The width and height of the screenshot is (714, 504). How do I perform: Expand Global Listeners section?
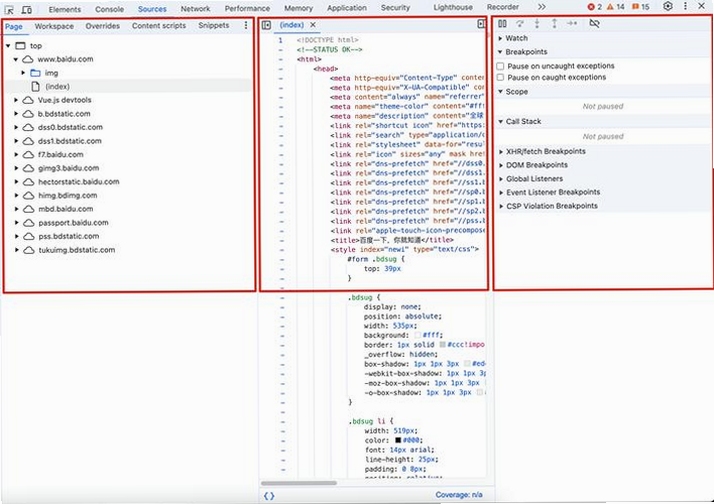pos(501,179)
